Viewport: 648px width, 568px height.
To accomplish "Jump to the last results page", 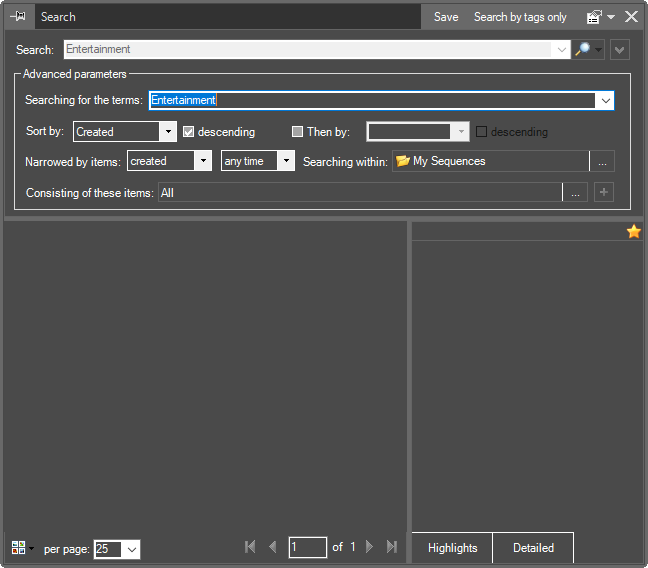I will [x=392, y=547].
